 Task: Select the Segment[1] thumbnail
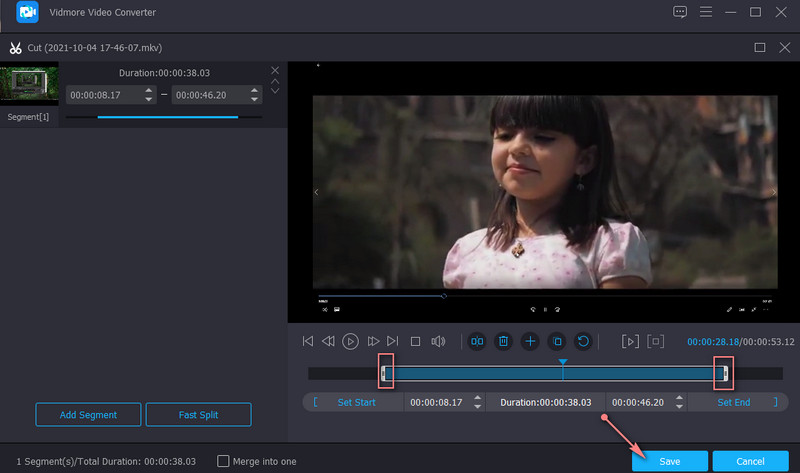click(29, 86)
